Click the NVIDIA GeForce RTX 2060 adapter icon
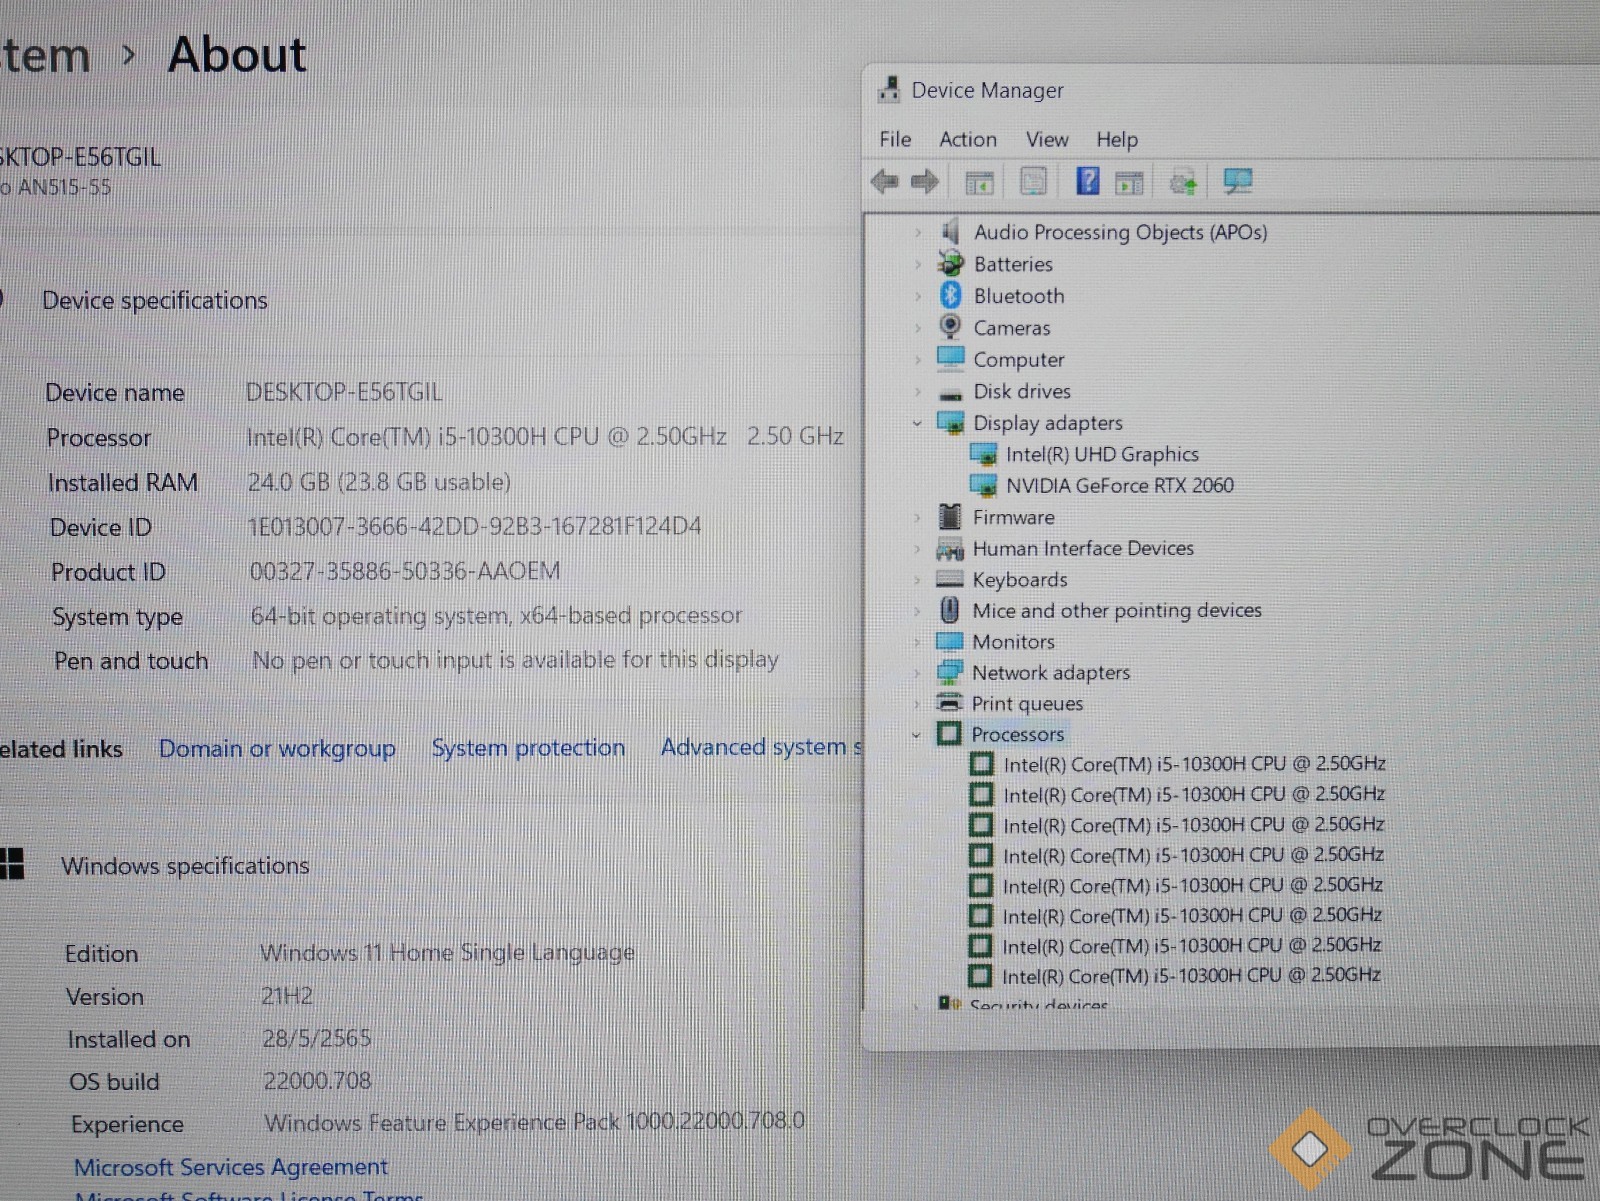 click(983, 486)
